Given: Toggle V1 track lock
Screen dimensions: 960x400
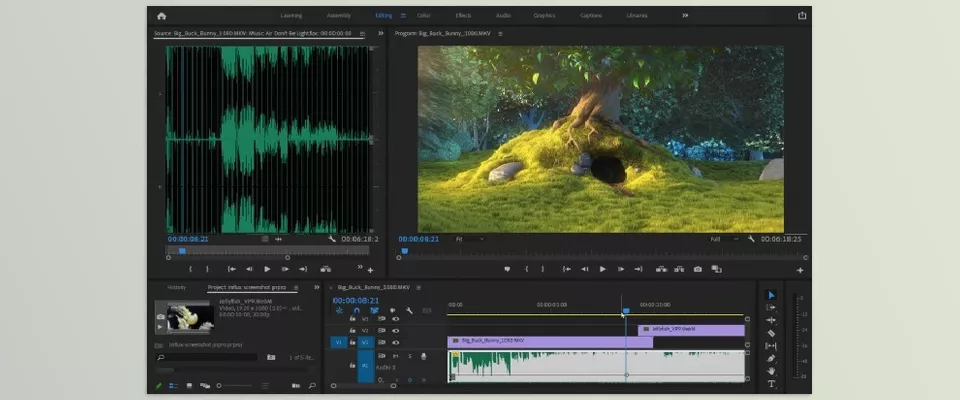Looking at the screenshot, I should pos(352,342).
